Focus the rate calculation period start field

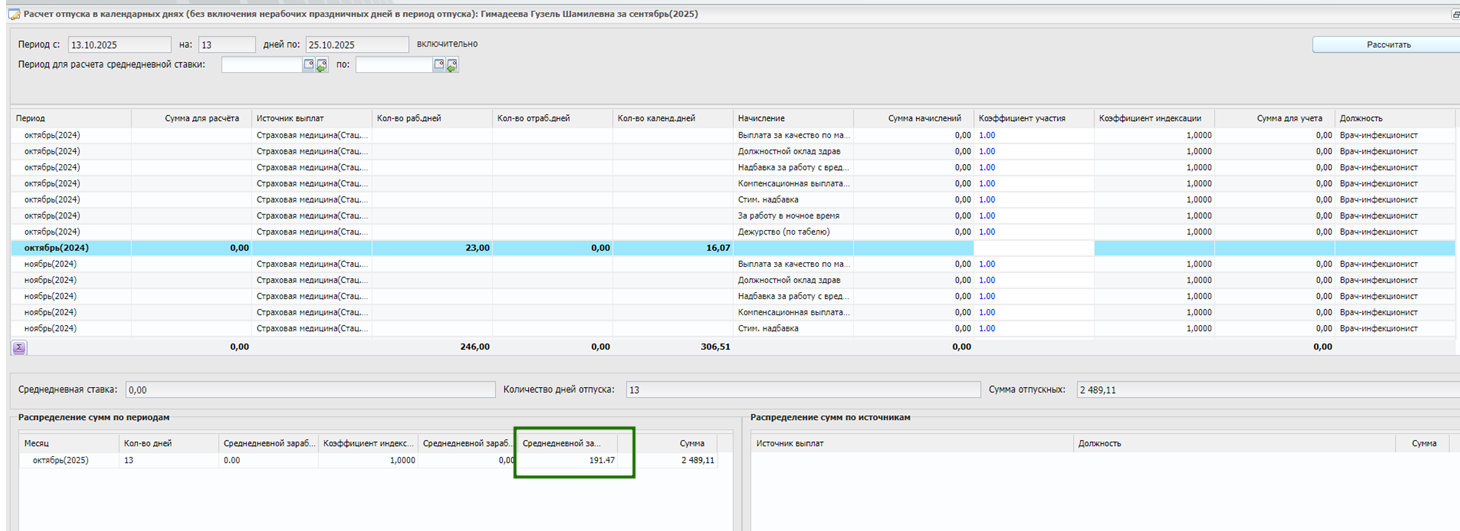click(262, 65)
